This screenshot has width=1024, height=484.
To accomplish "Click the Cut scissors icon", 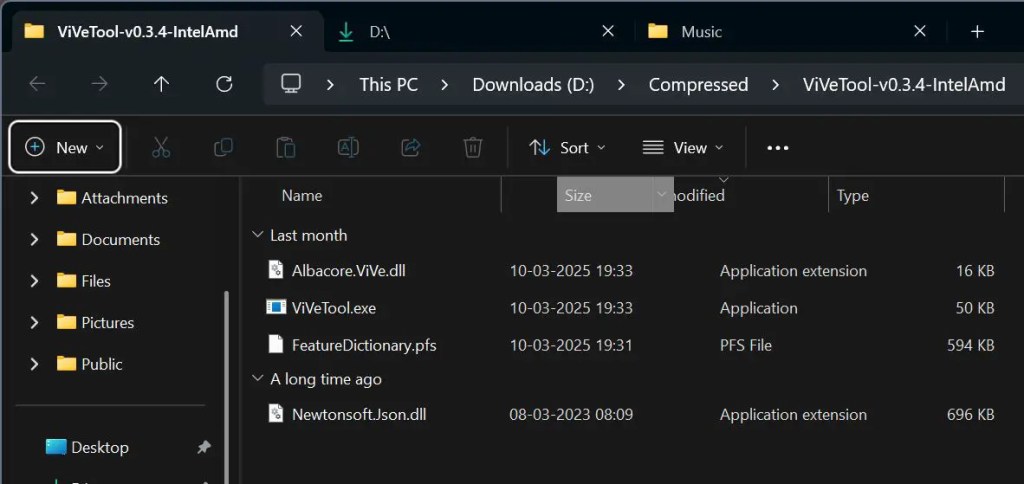I will (x=161, y=148).
